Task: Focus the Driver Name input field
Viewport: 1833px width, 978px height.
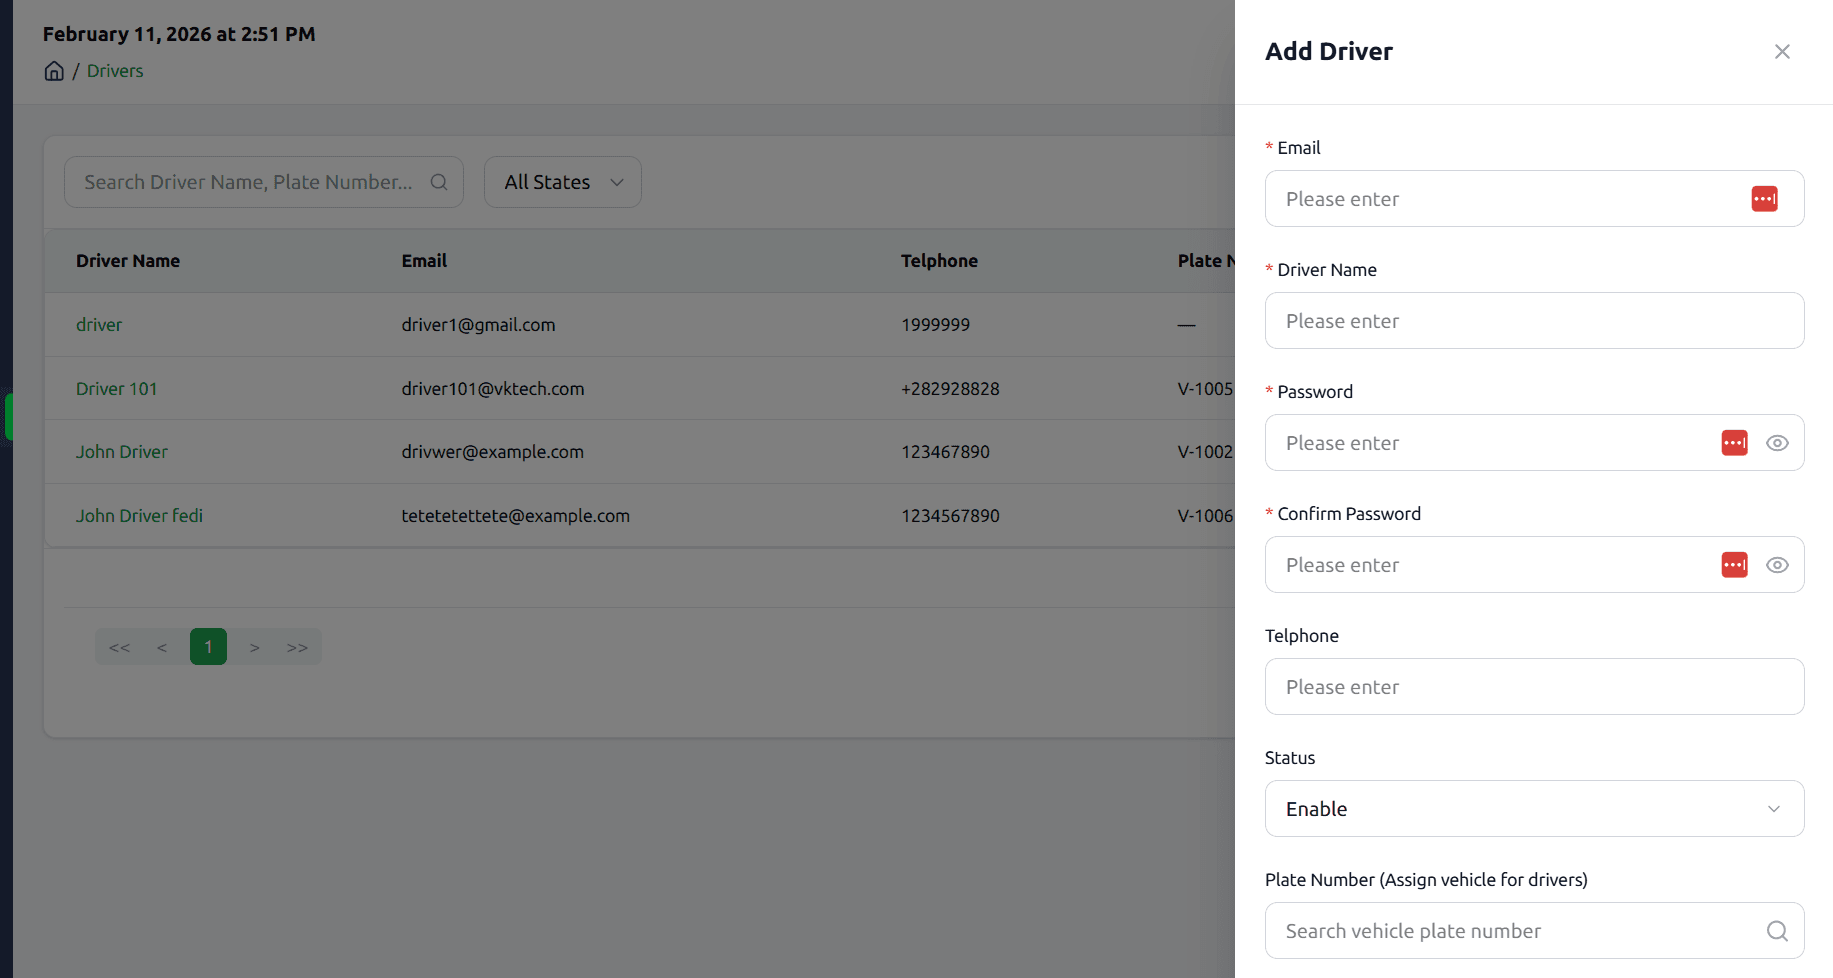Action: coord(1533,321)
